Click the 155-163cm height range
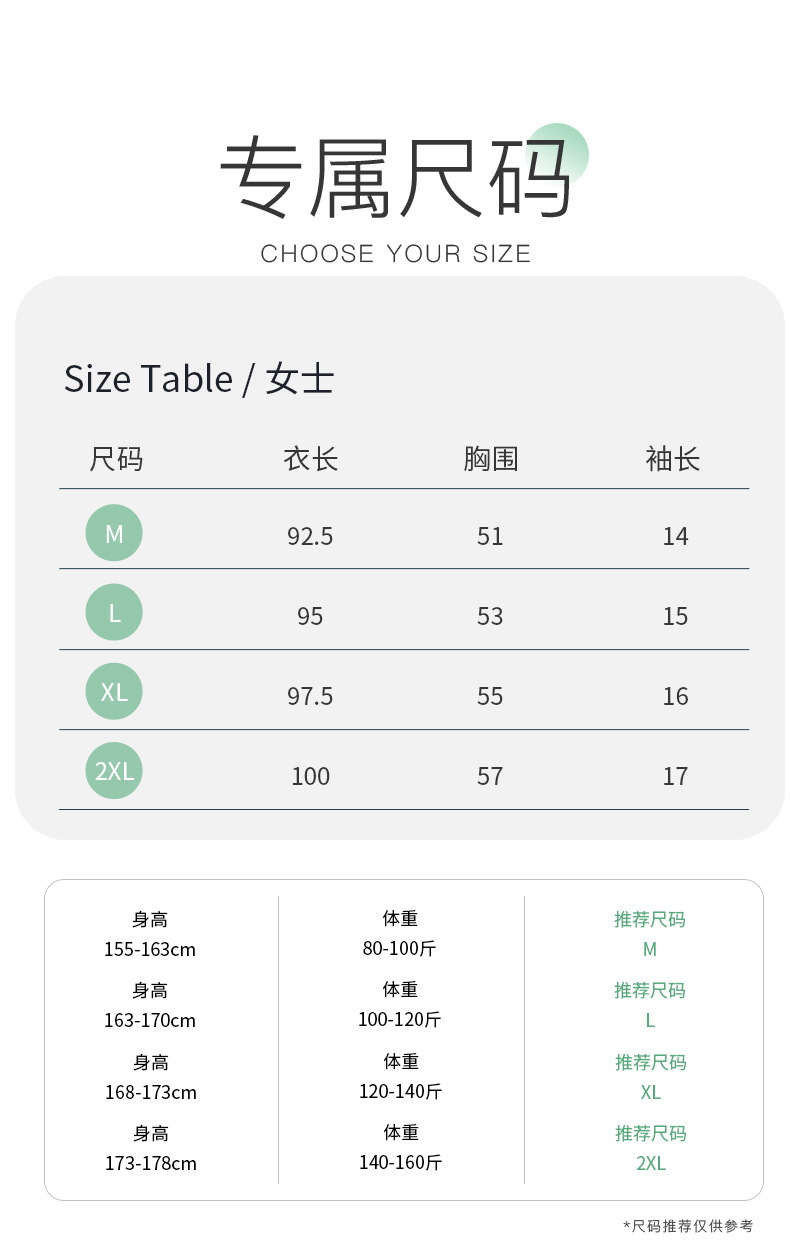 (x=150, y=949)
